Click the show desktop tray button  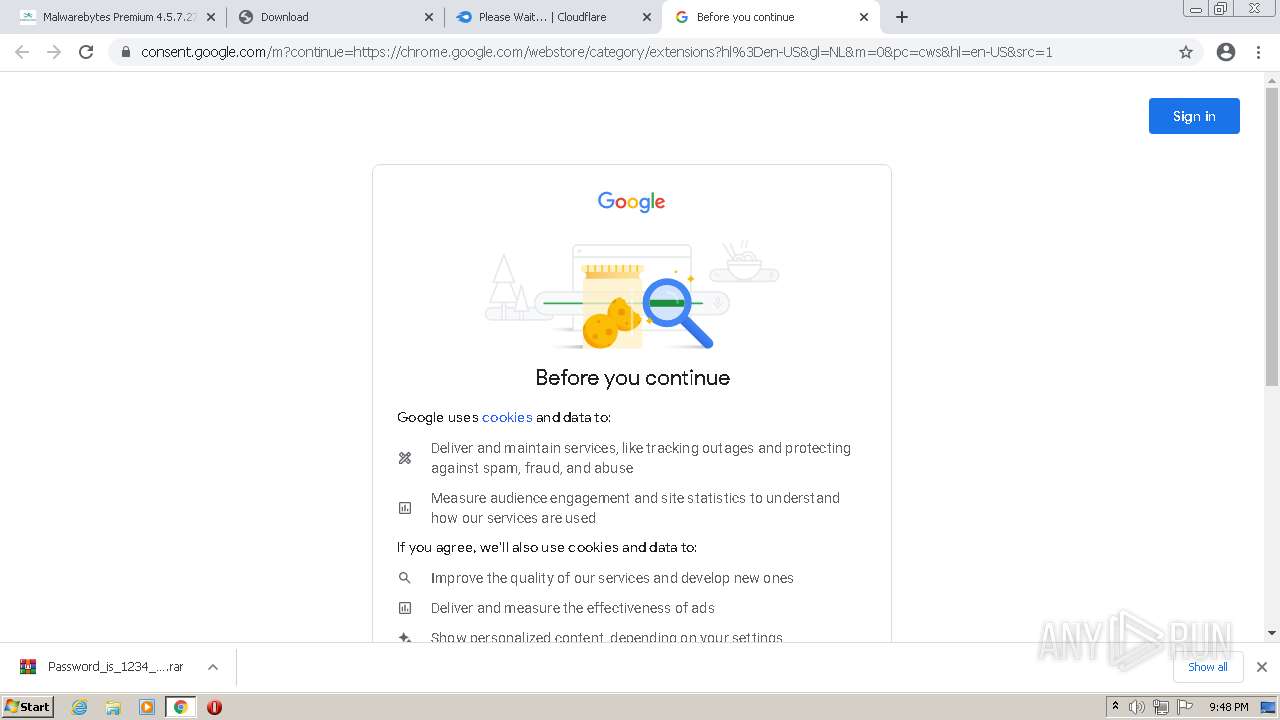[x=1269, y=707]
